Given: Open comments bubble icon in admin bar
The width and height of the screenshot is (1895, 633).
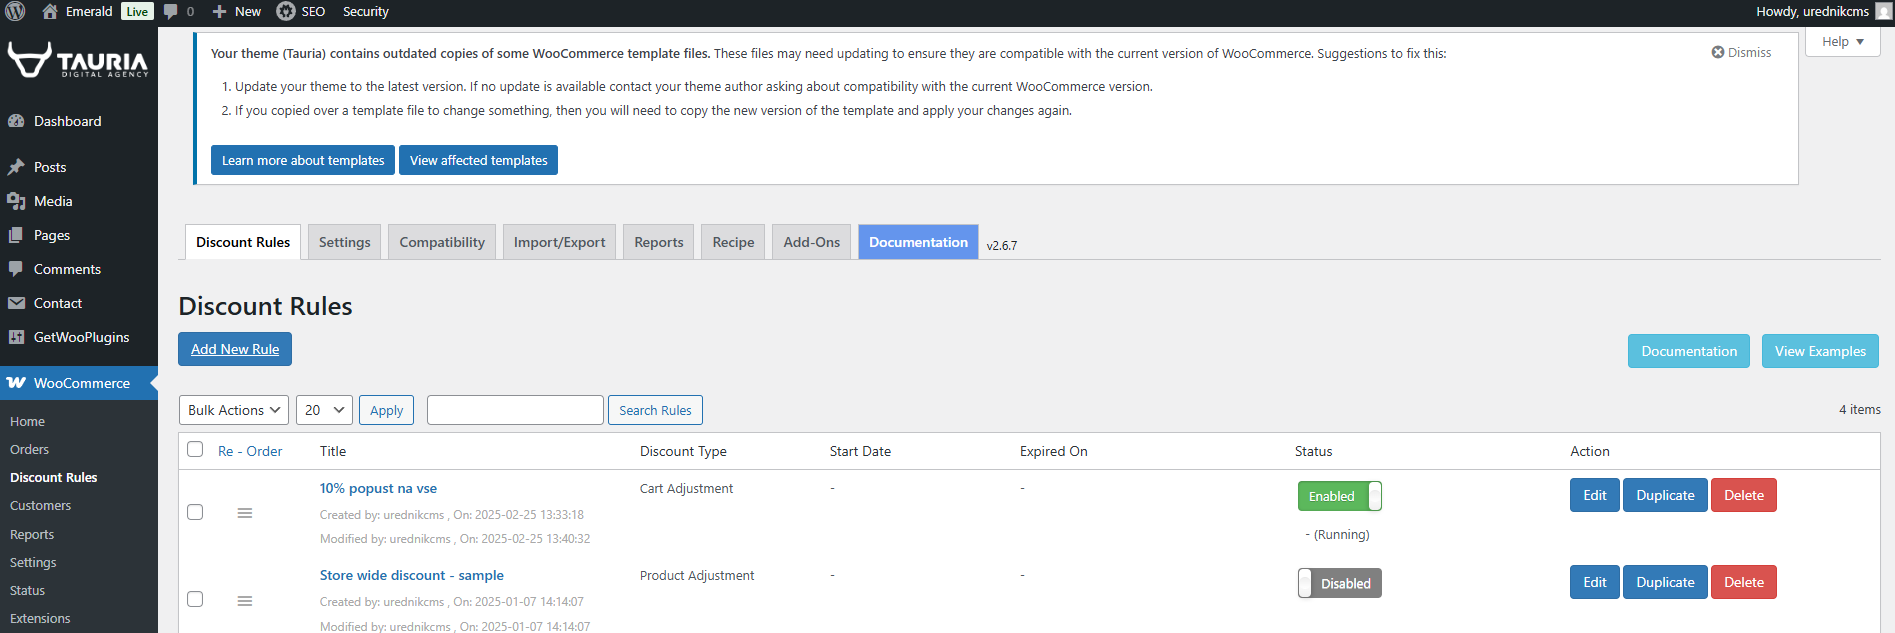Looking at the screenshot, I should (171, 12).
